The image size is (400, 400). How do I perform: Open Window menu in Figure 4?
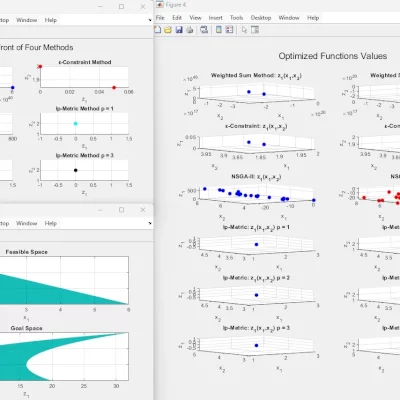pyautogui.click(x=289, y=18)
